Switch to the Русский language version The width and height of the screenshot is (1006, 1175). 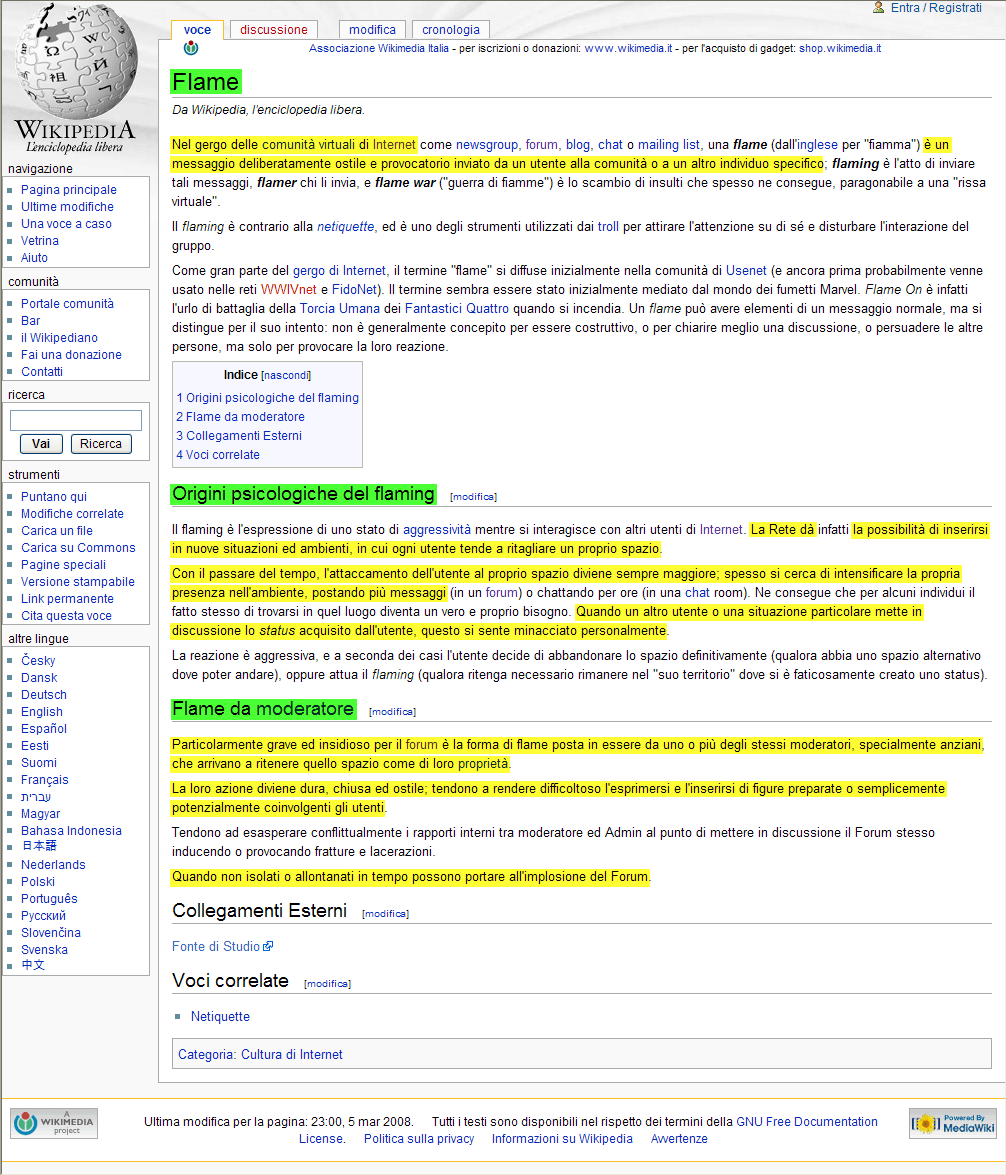pyautogui.click(x=43, y=916)
